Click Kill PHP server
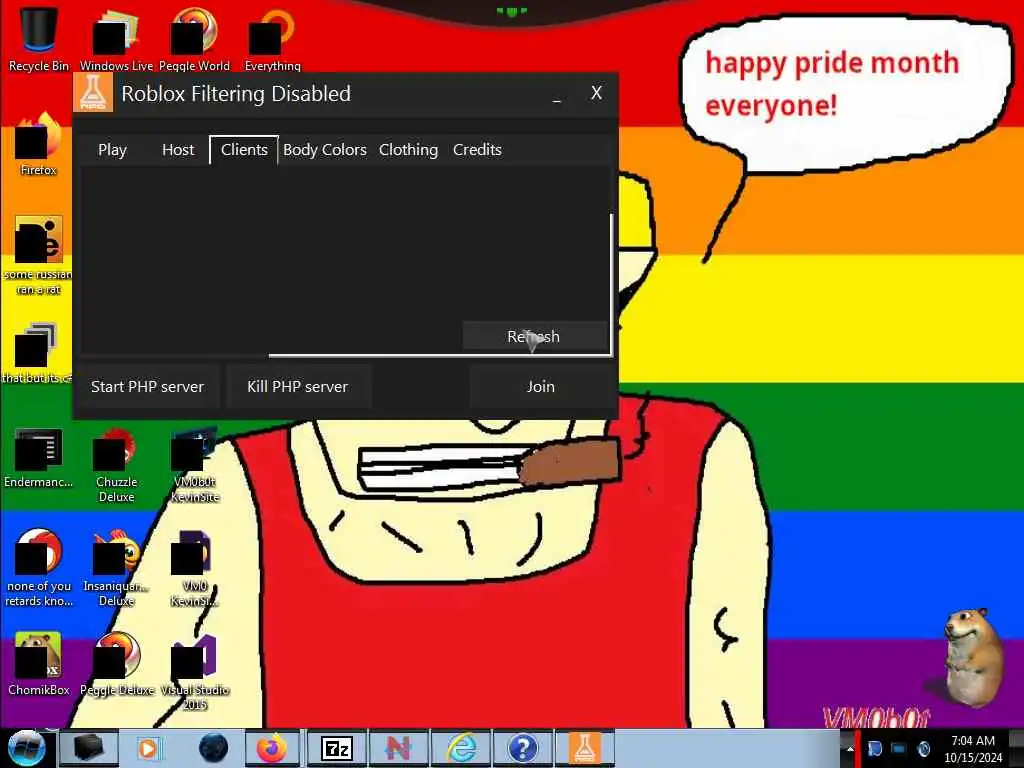1024x768 pixels. [x=298, y=387]
